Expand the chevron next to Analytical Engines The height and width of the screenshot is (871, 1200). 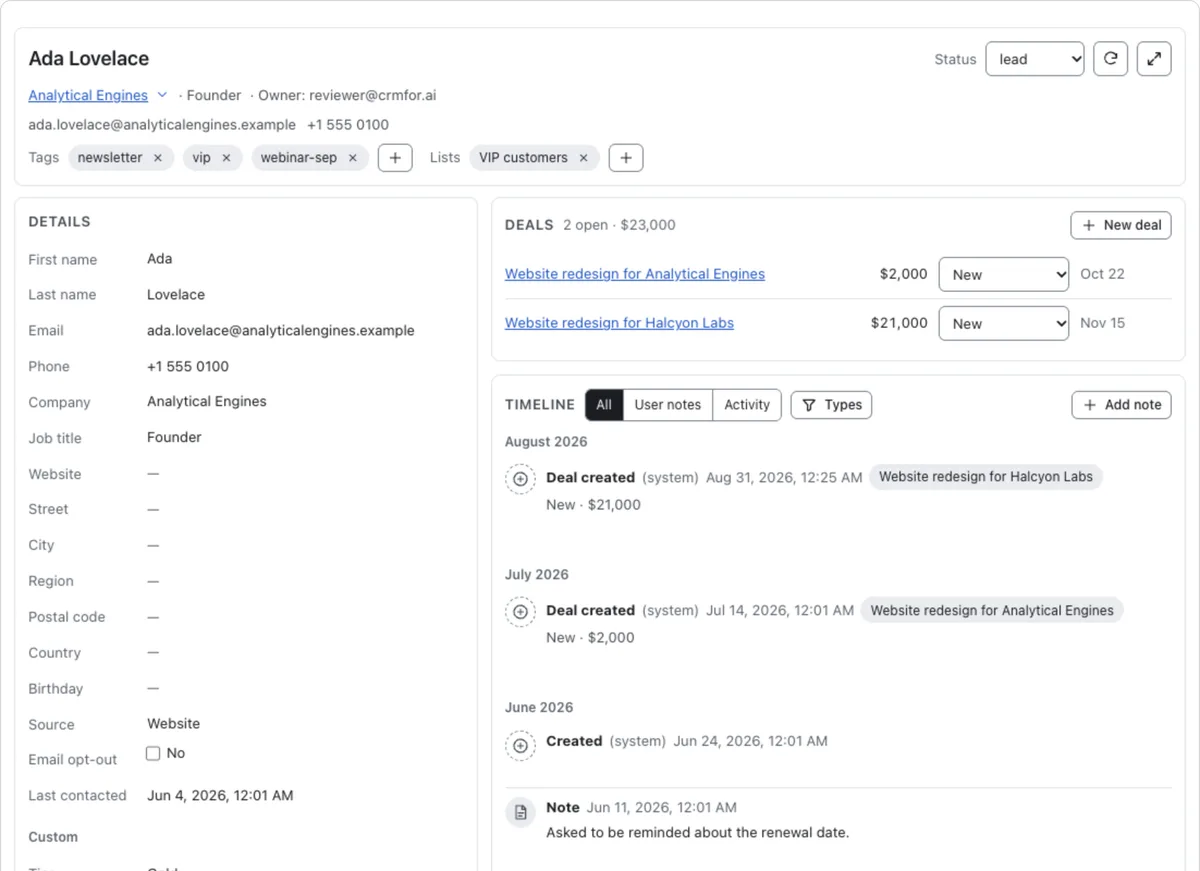pos(162,95)
